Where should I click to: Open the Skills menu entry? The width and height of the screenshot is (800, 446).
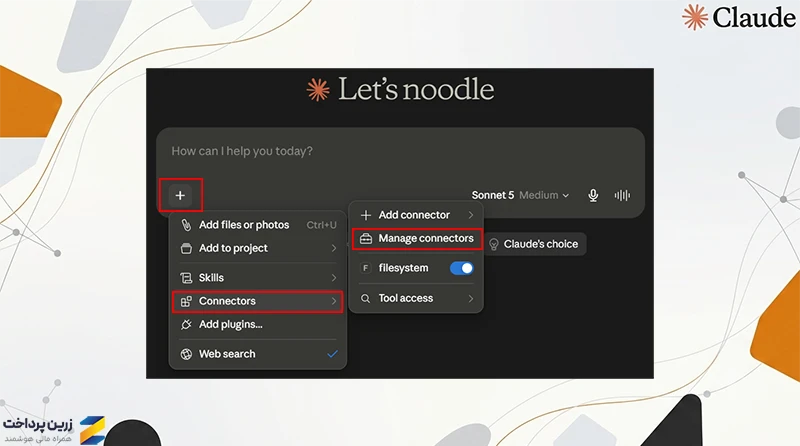258,278
